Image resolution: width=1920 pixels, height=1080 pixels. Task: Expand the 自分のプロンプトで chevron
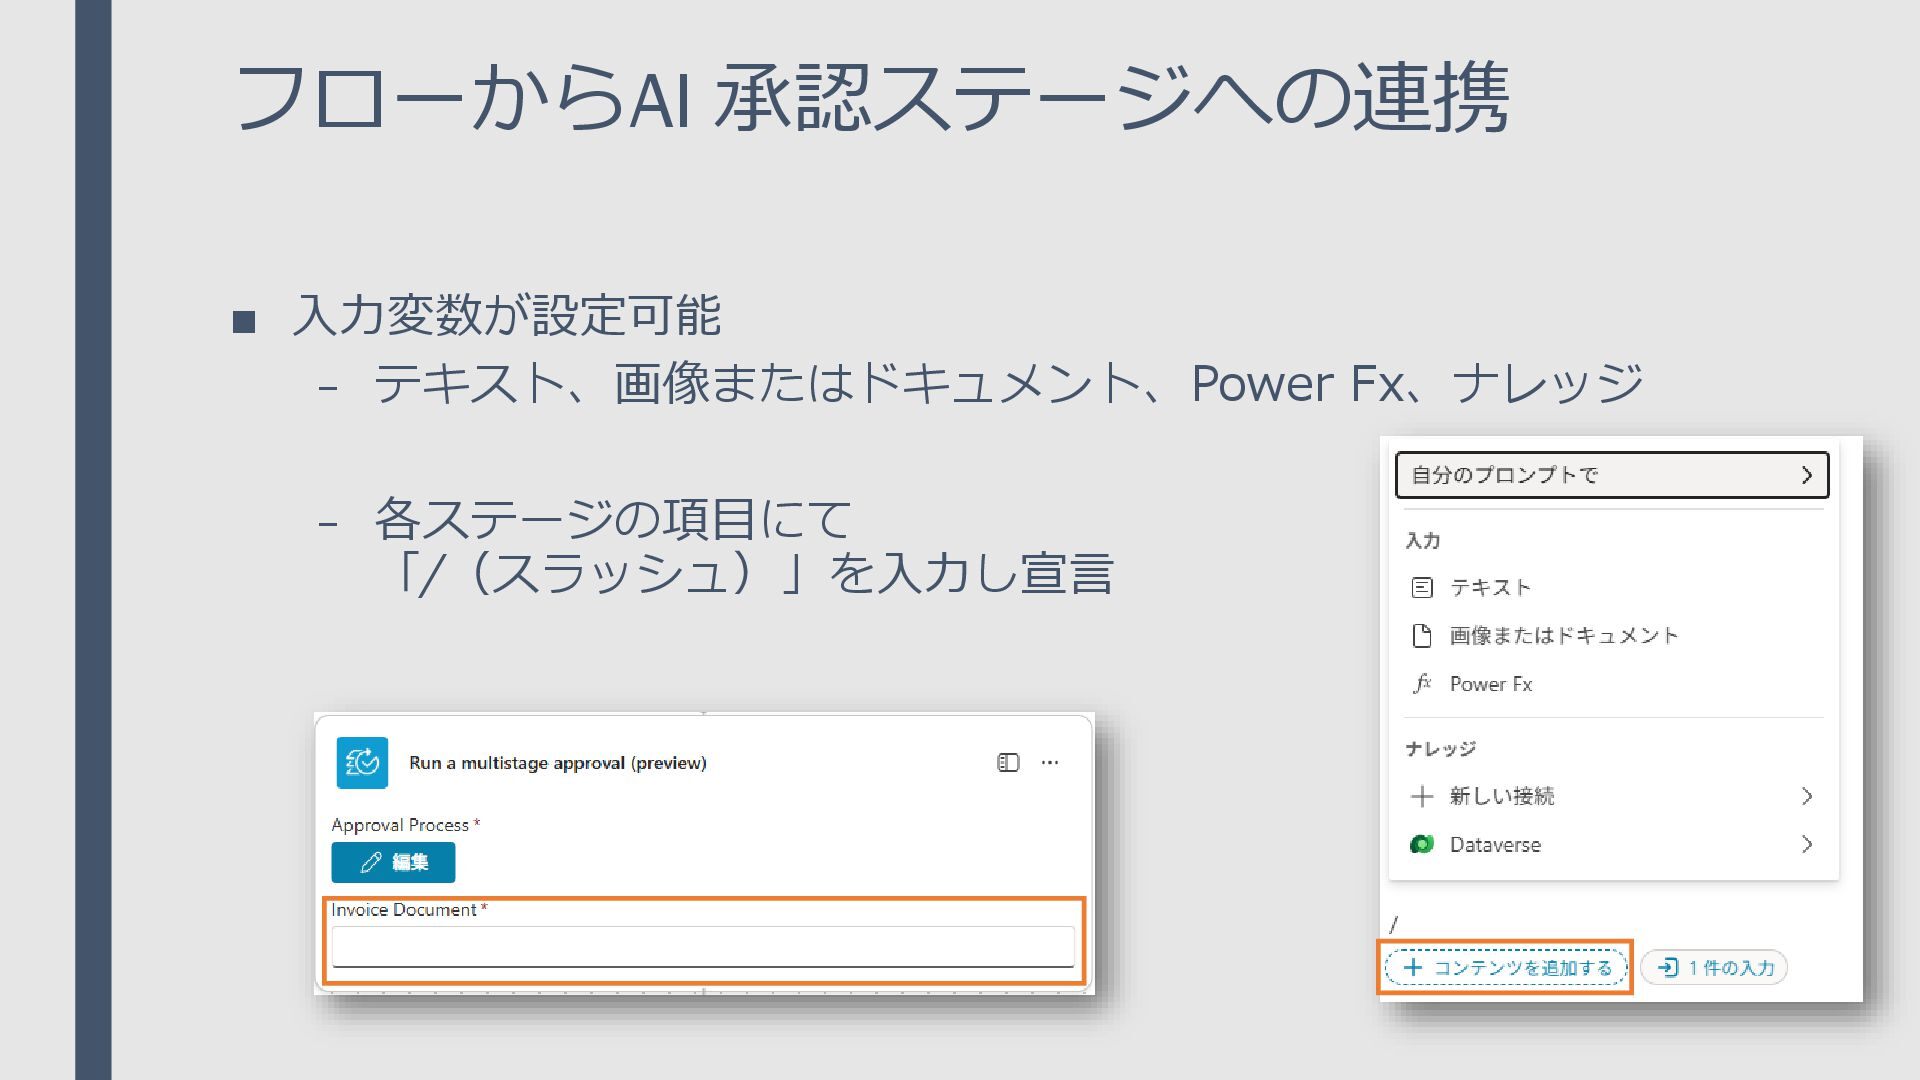1806,475
